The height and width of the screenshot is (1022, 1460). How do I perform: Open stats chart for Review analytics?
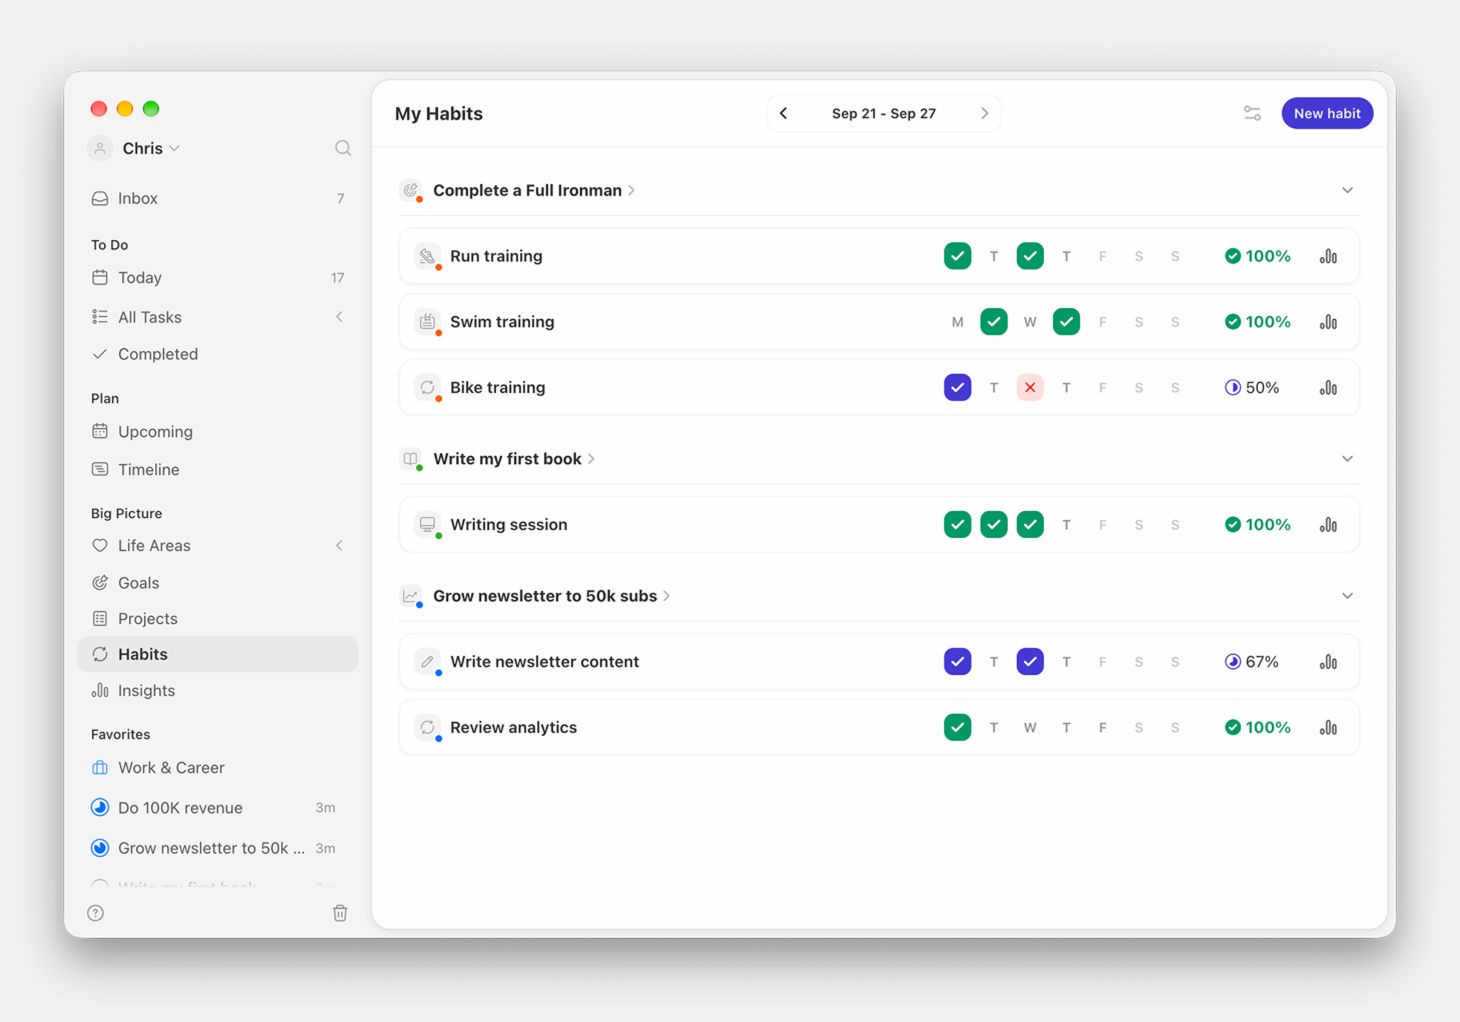click(x=1328, y=727)
